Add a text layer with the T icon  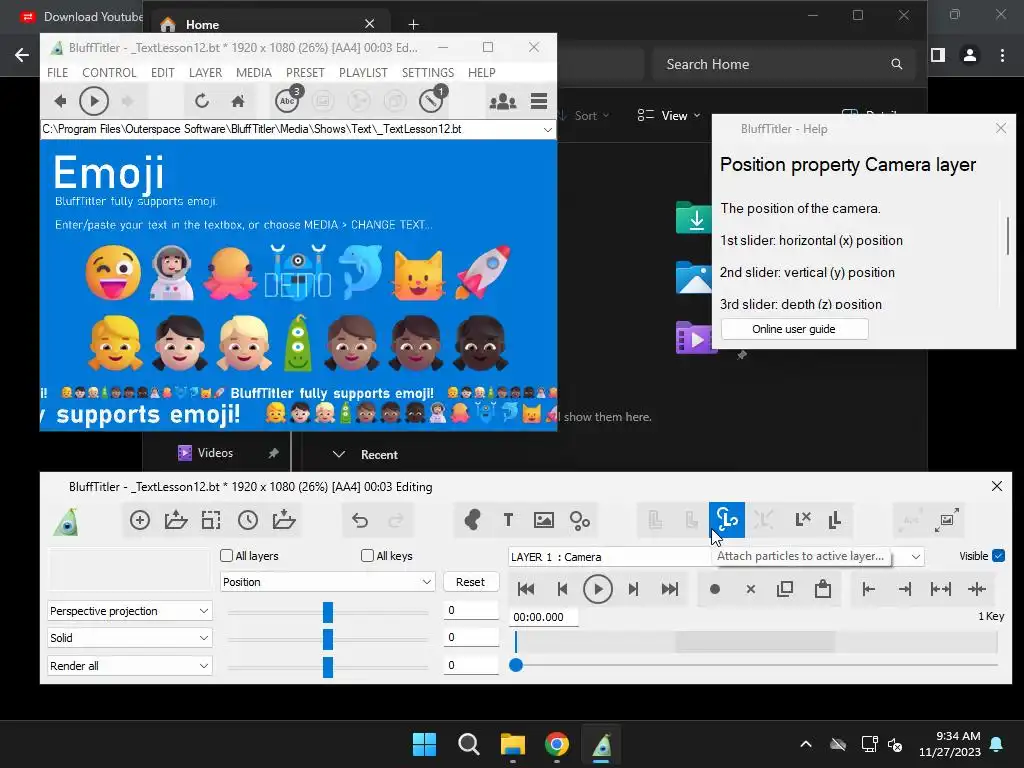pos(508,520)
